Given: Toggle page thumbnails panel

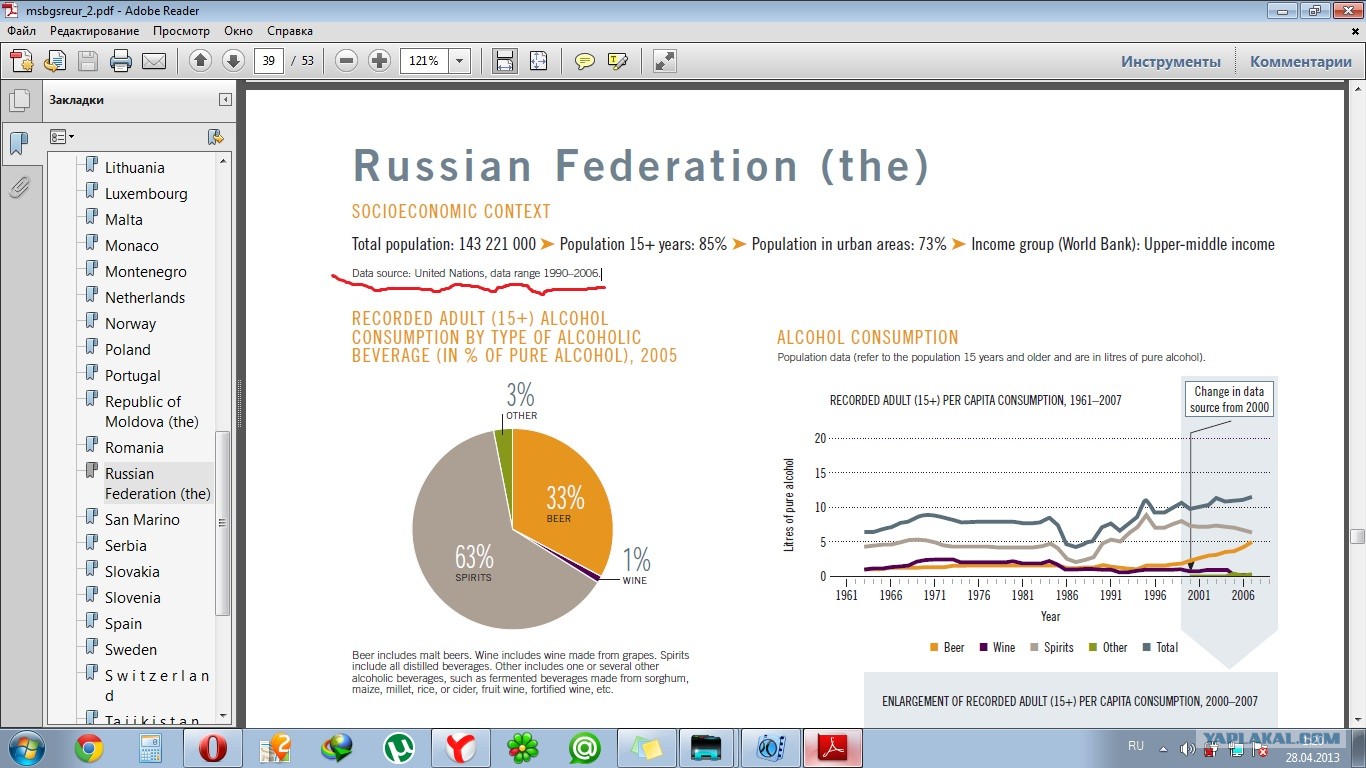Looking at the screenshot, I should 20,100.
